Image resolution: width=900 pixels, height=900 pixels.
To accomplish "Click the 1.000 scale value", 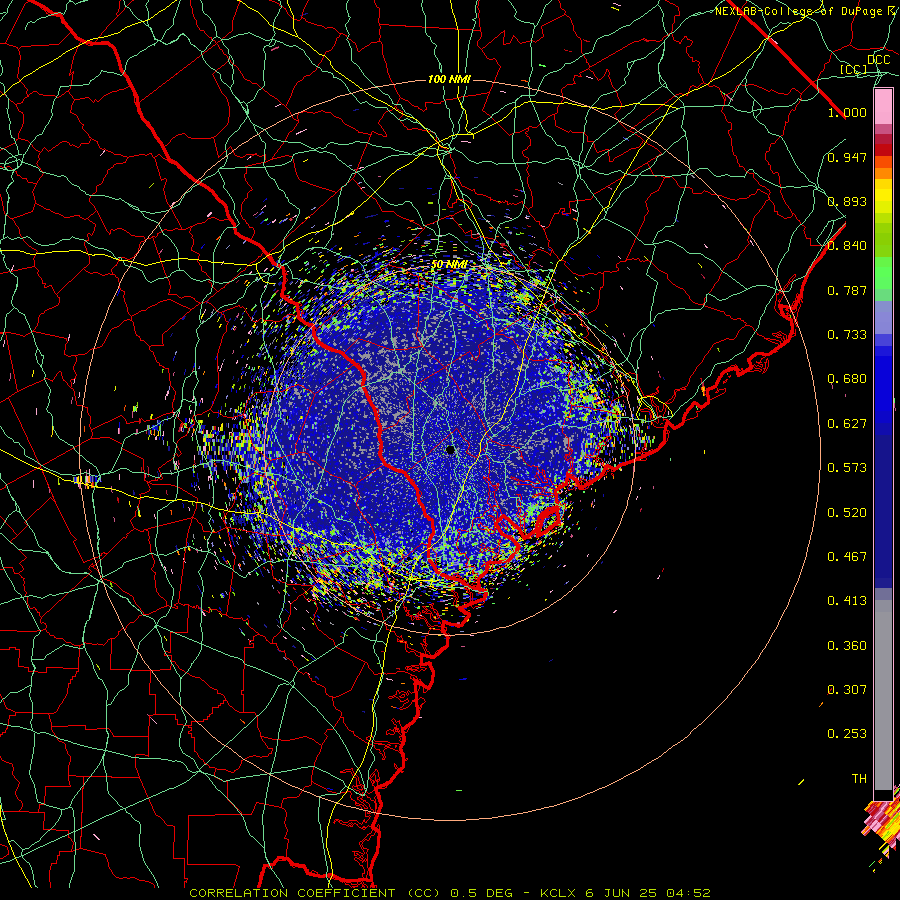I will (x=847, y=112).
